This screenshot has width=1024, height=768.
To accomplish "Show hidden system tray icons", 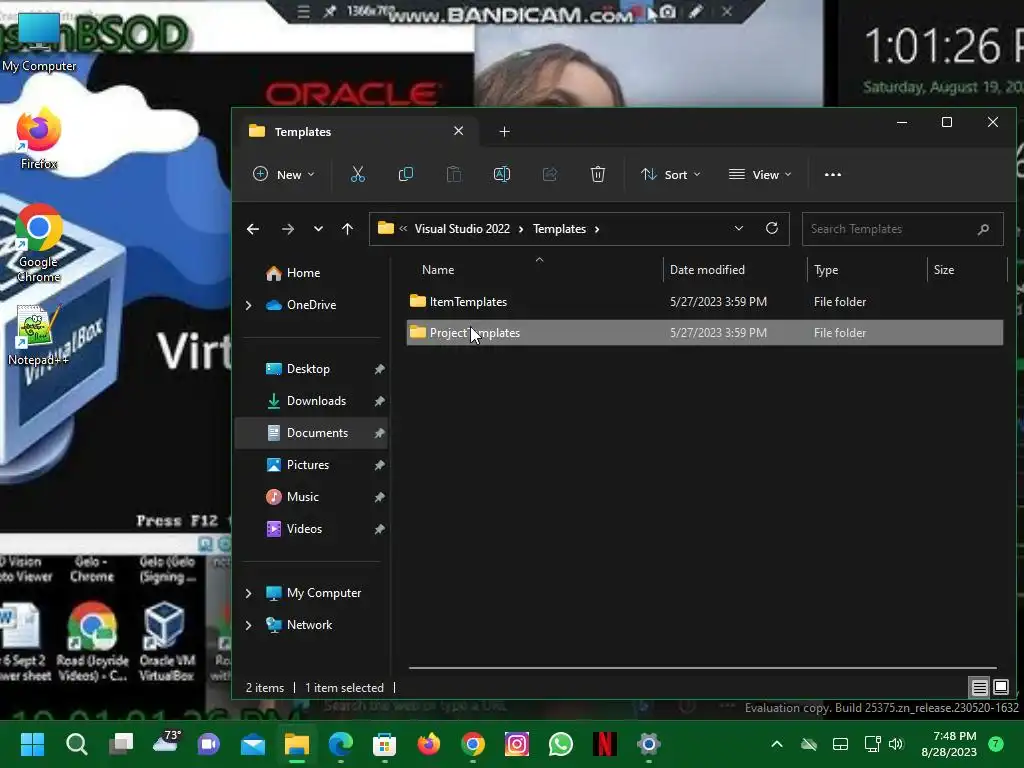I will coord(776,744).
